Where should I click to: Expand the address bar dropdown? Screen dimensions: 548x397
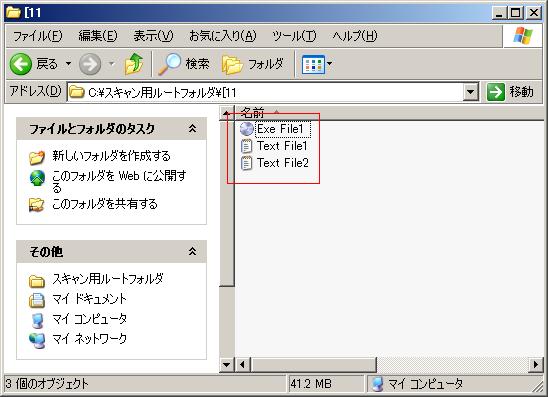click(x=471, y=92)
